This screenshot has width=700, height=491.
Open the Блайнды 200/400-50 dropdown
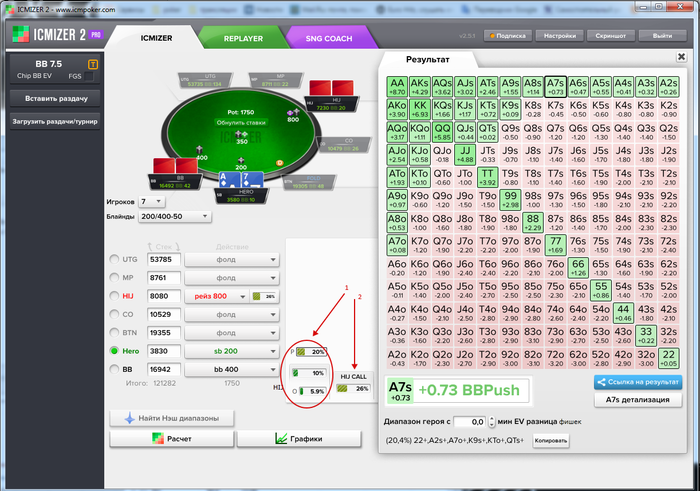pyautogui.click(x=175, y=216)
